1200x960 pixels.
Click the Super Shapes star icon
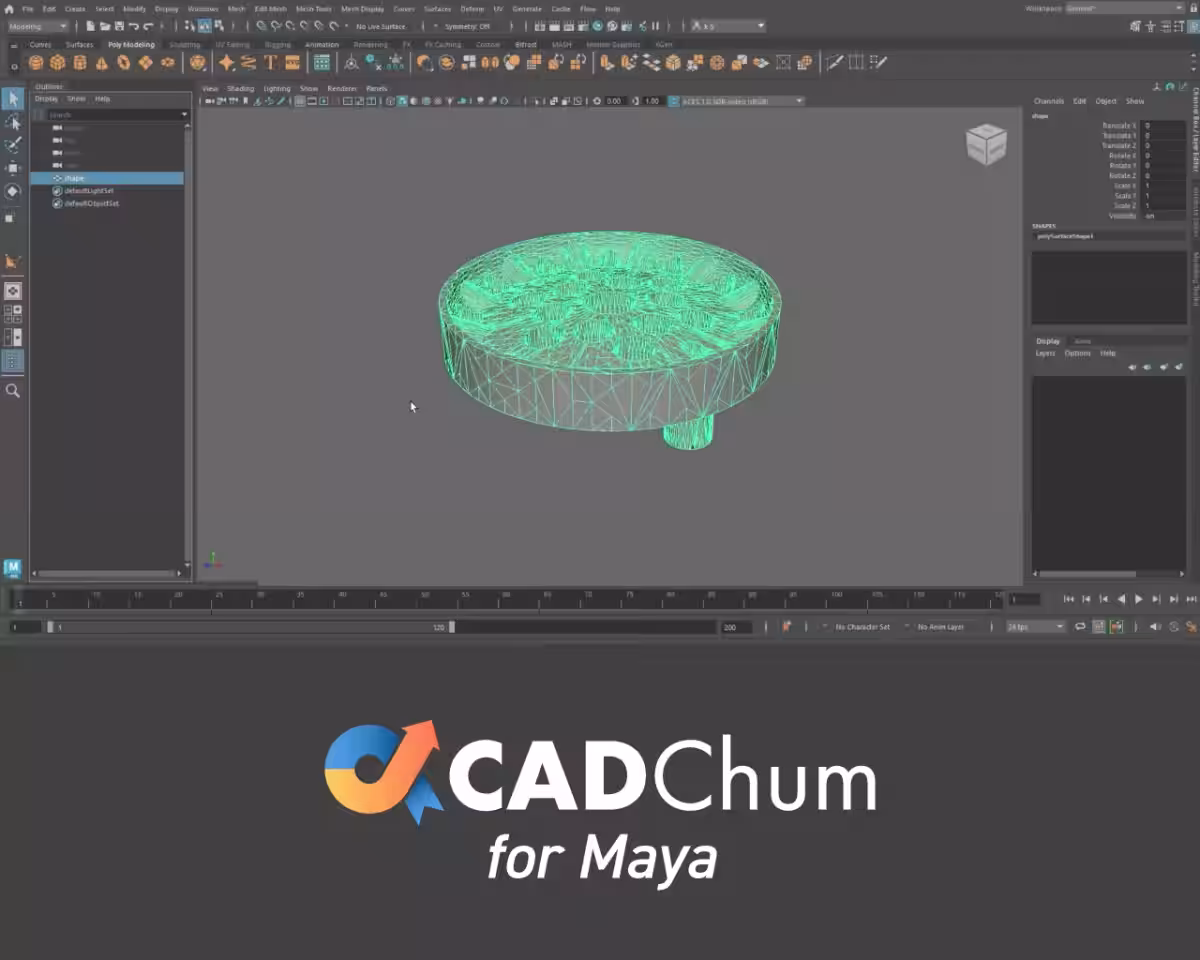pos(227,62)
